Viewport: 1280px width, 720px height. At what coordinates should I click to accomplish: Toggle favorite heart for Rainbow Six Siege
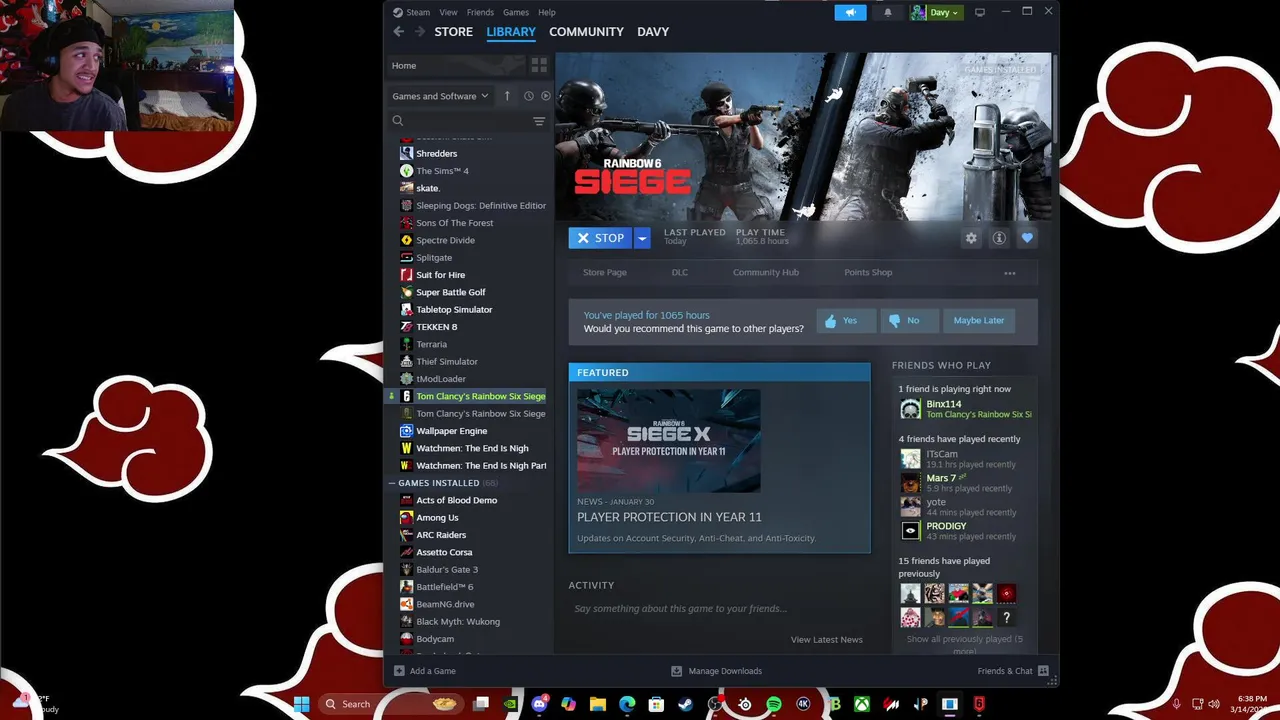tap(1027, 238)
